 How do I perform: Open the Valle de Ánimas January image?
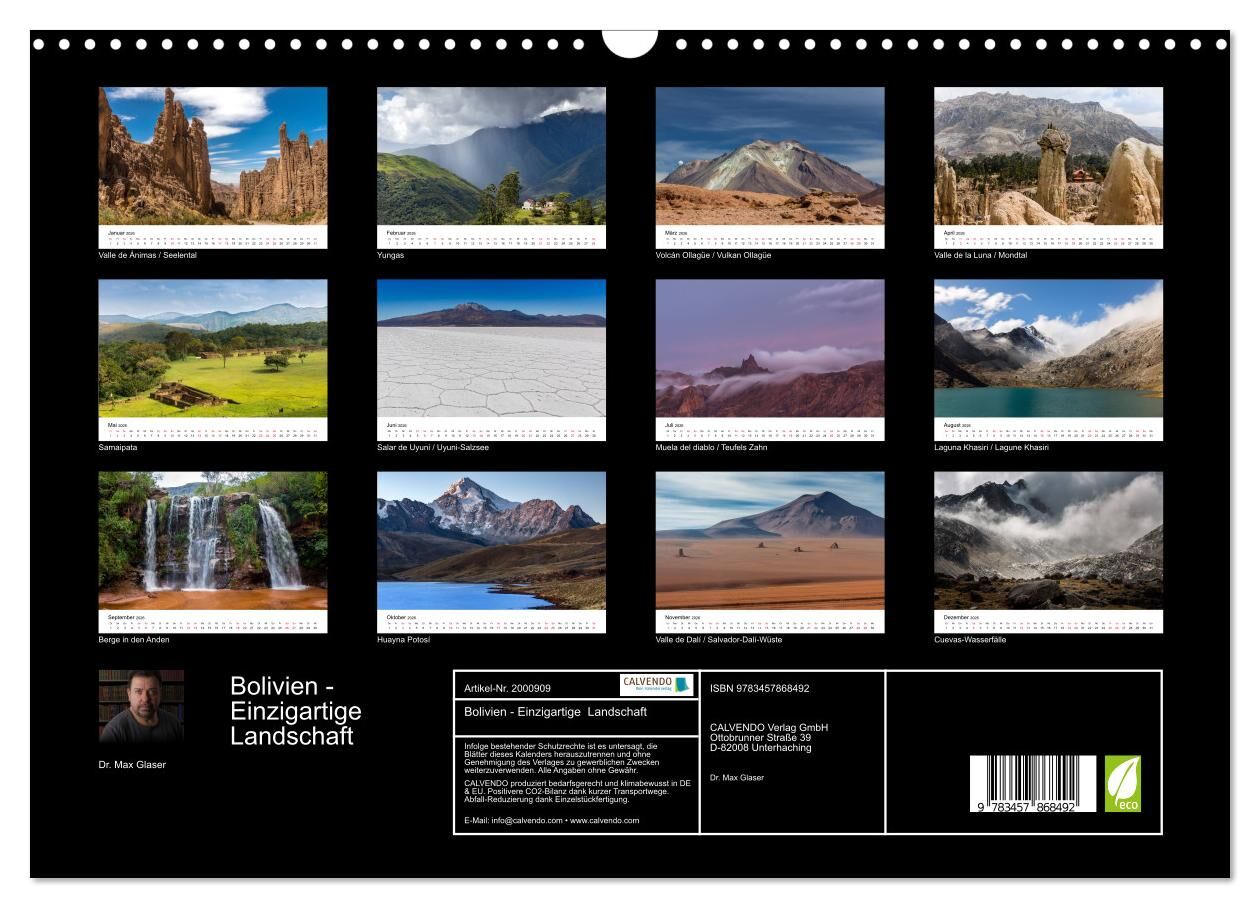(x=212, y=155)
